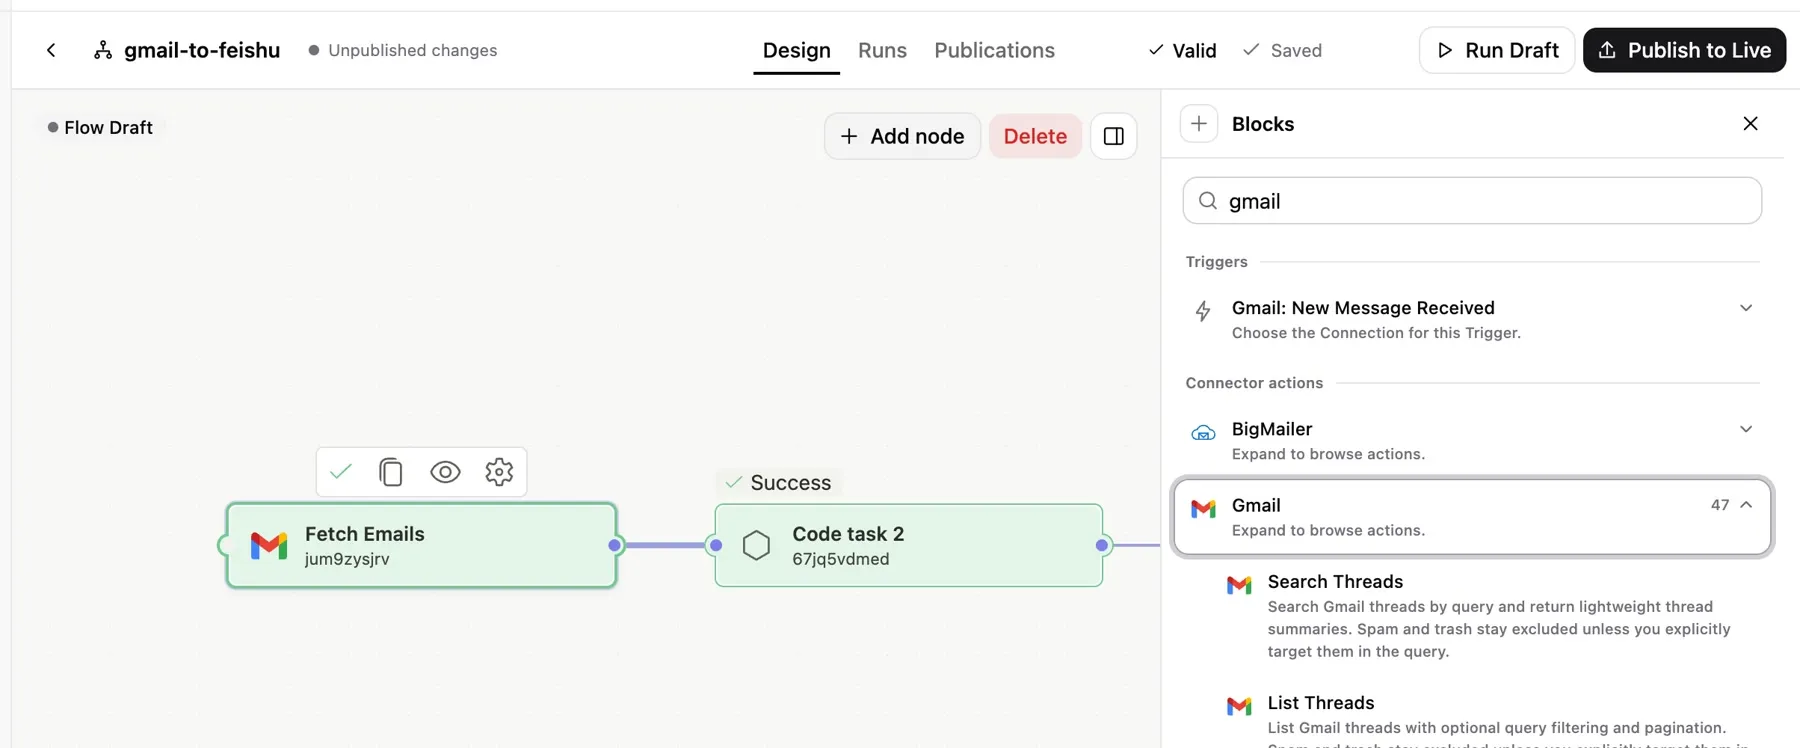Image resolution: width=1800 pixels, height=748 pixels.
Task: Click the Saved status indicator
Action: click(1282, 50)
